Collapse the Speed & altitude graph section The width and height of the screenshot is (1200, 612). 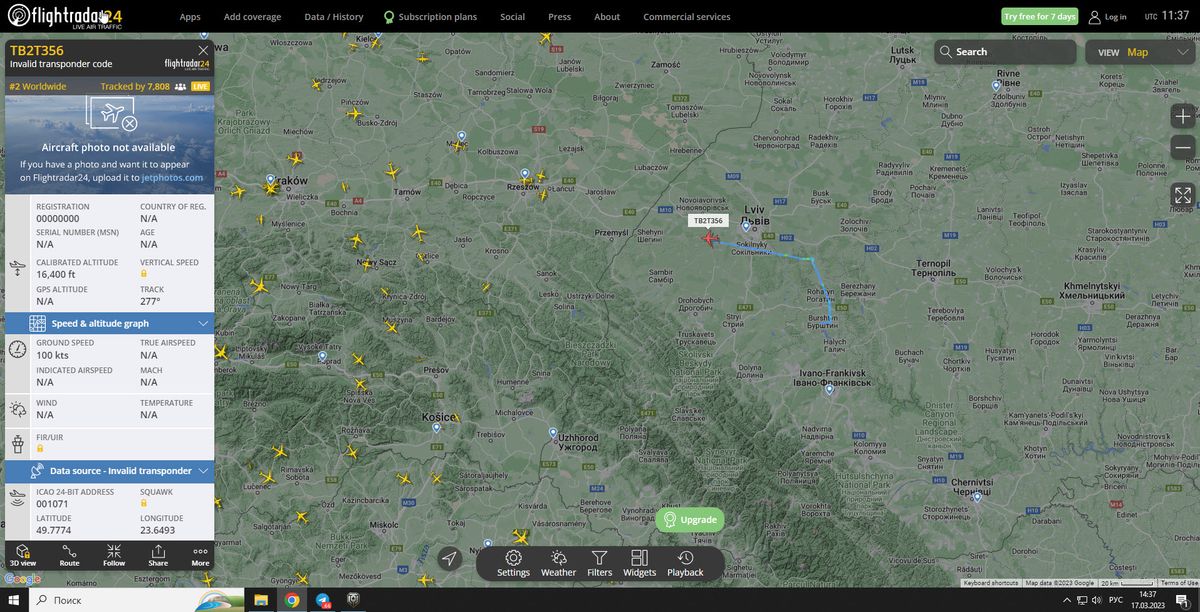coord(110,323)
